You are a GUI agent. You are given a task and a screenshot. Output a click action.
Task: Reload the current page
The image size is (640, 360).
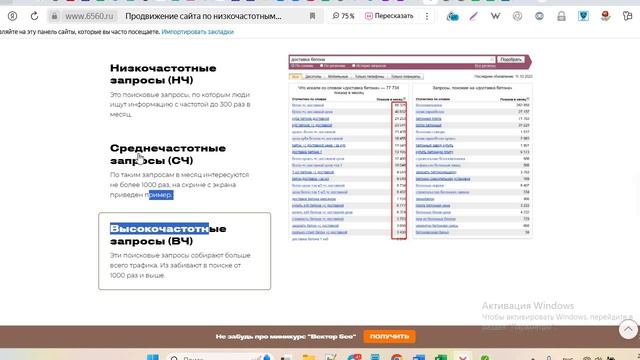pos(34,16)
